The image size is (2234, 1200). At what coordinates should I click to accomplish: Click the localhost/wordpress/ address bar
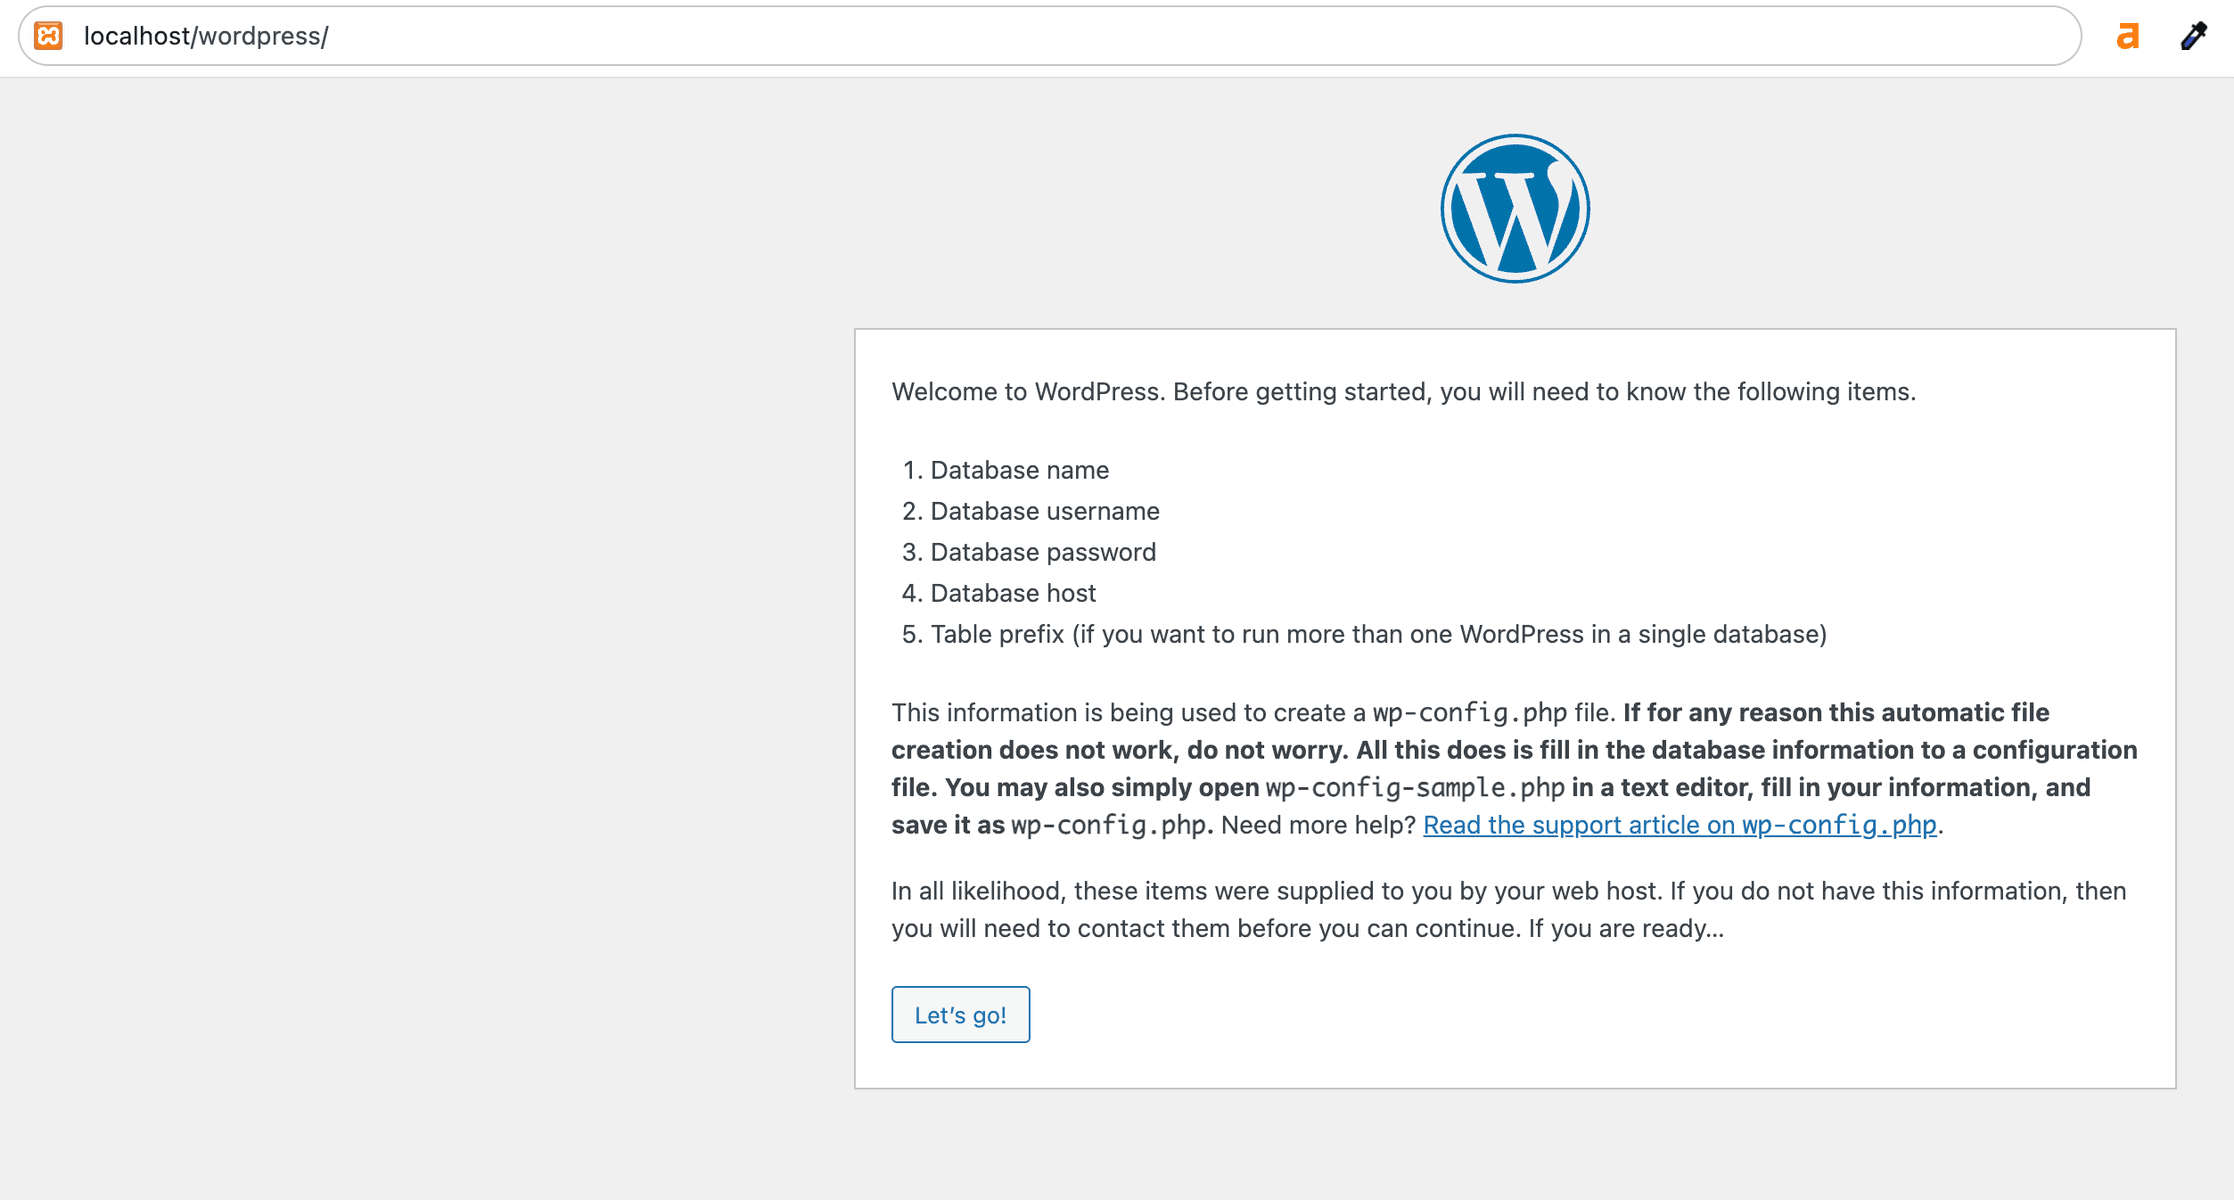point(1050,36)
